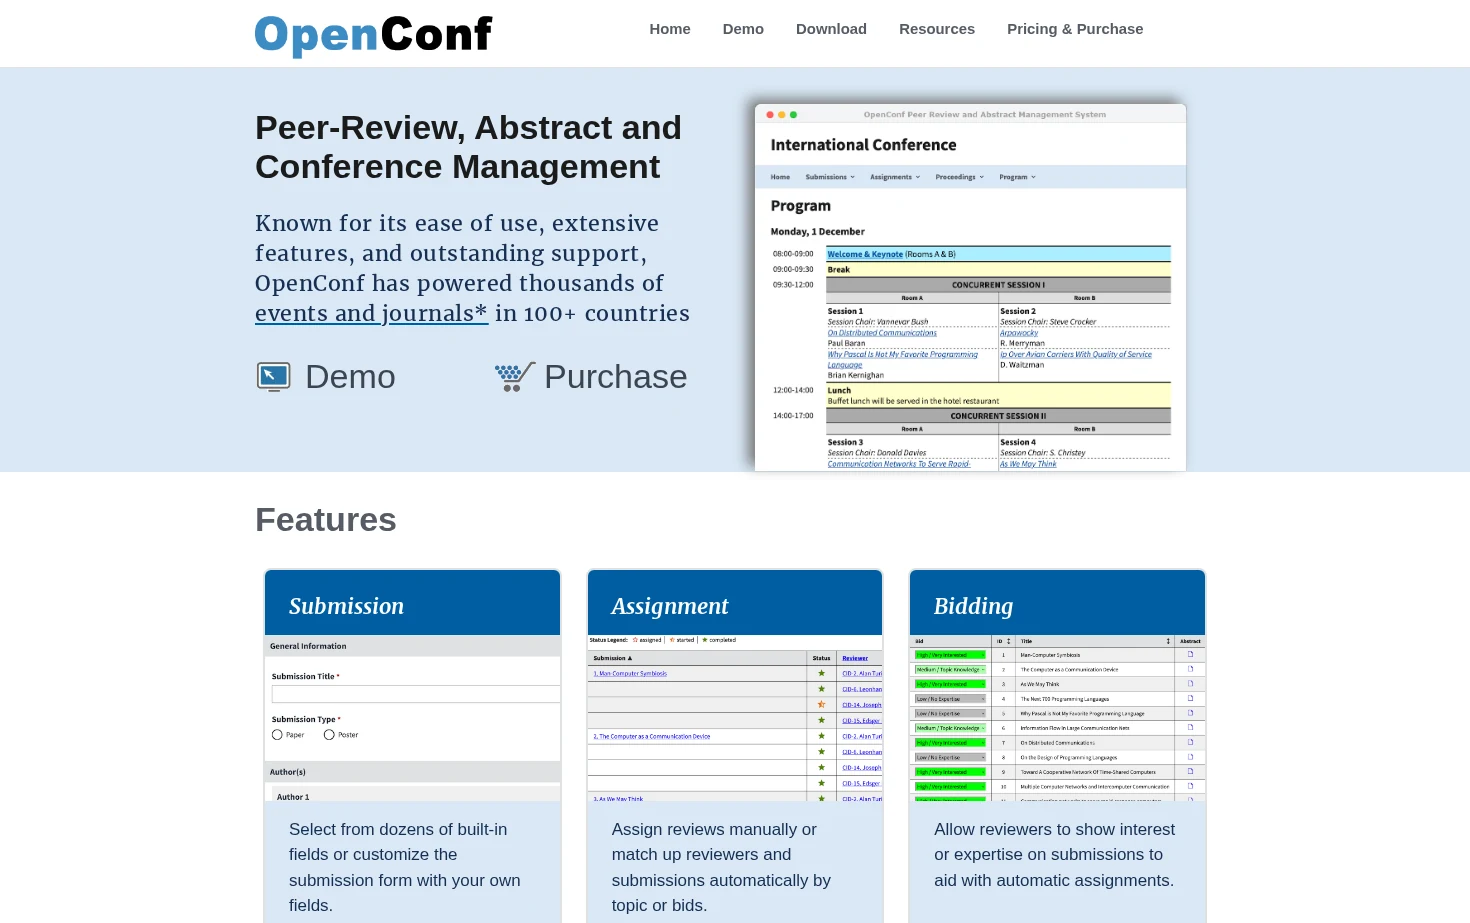The width and height of the screenshot is (1470, 923).
Task: Click the 'Peer-Review, Abstract and Conference Management' heading
Action: click(468, 147)
